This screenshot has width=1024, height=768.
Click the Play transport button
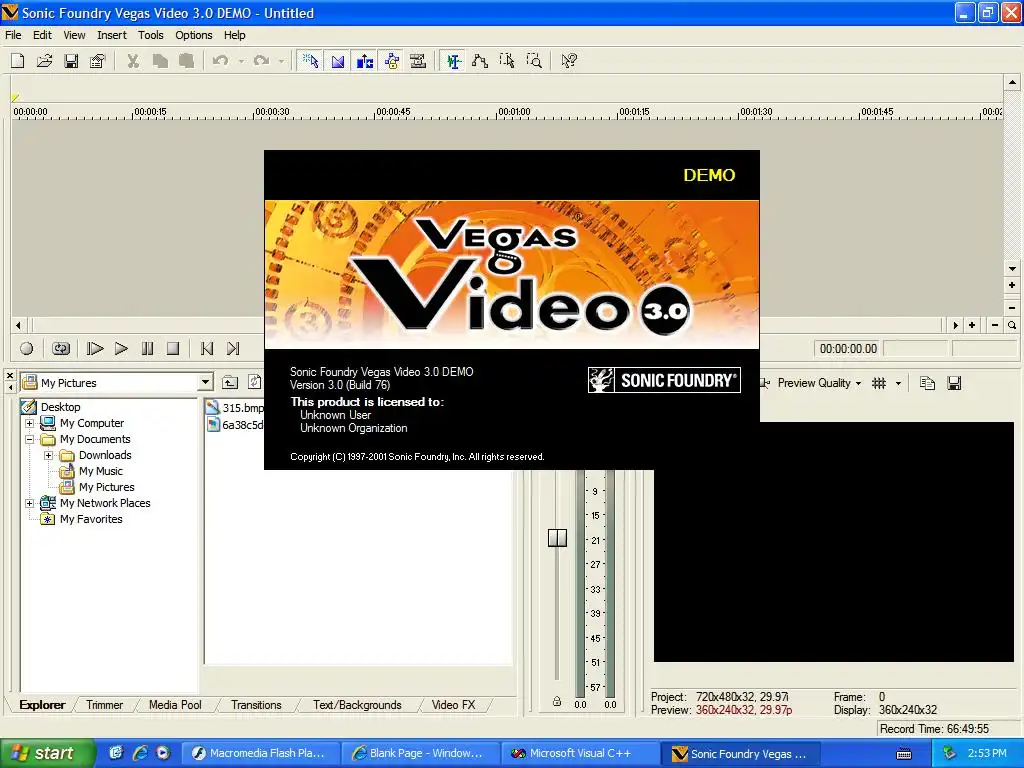(x=121, y=349)
